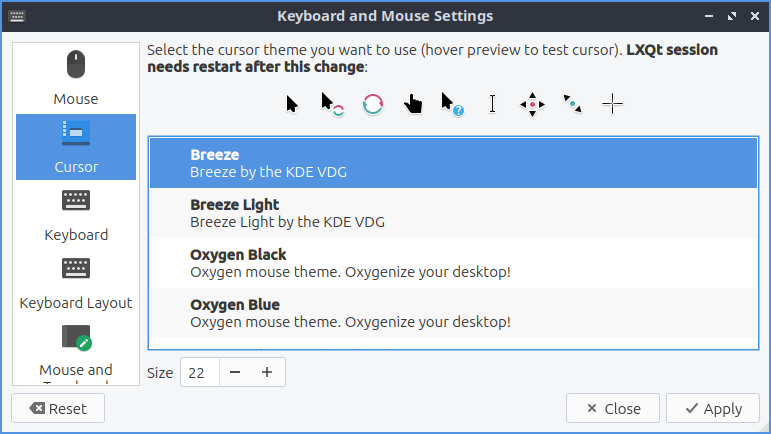This screenshot has height=434, width=771.
Task: Click the spinning wait cursor preview
Action: coord(373,104)
